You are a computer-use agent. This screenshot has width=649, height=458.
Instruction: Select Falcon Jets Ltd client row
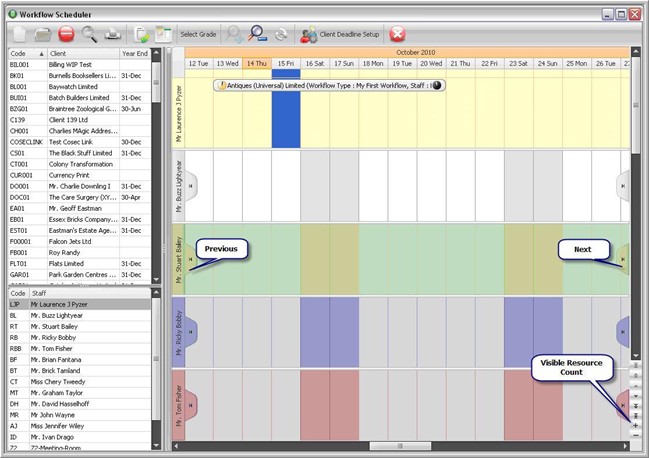pyautogui.click(x=79, y=242)
